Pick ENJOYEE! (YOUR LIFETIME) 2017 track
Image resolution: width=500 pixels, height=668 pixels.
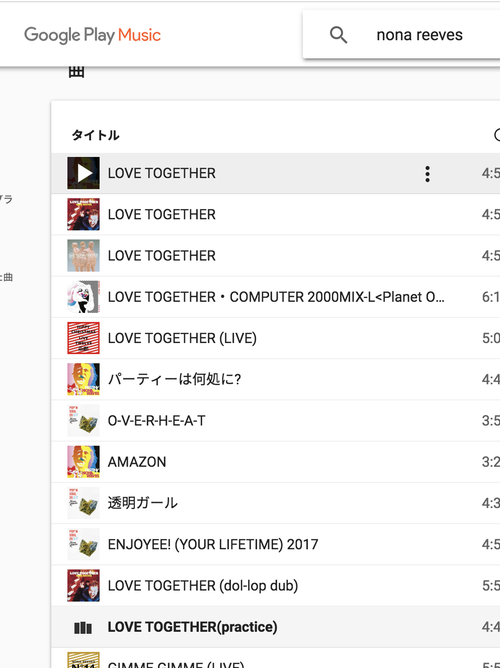coord(276,544)
